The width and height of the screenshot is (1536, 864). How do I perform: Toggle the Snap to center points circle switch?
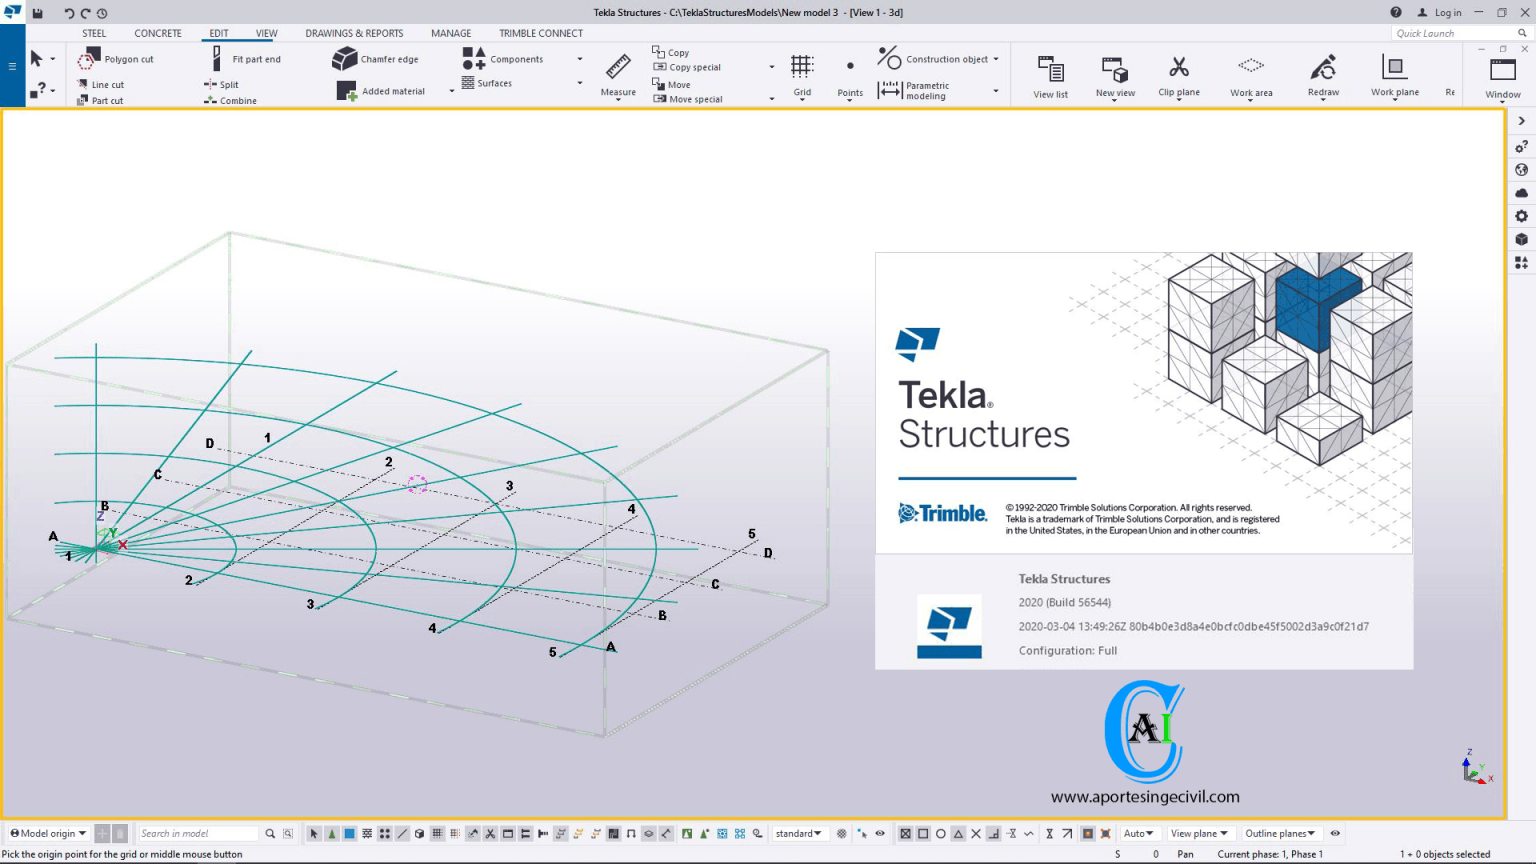point(940,833)
